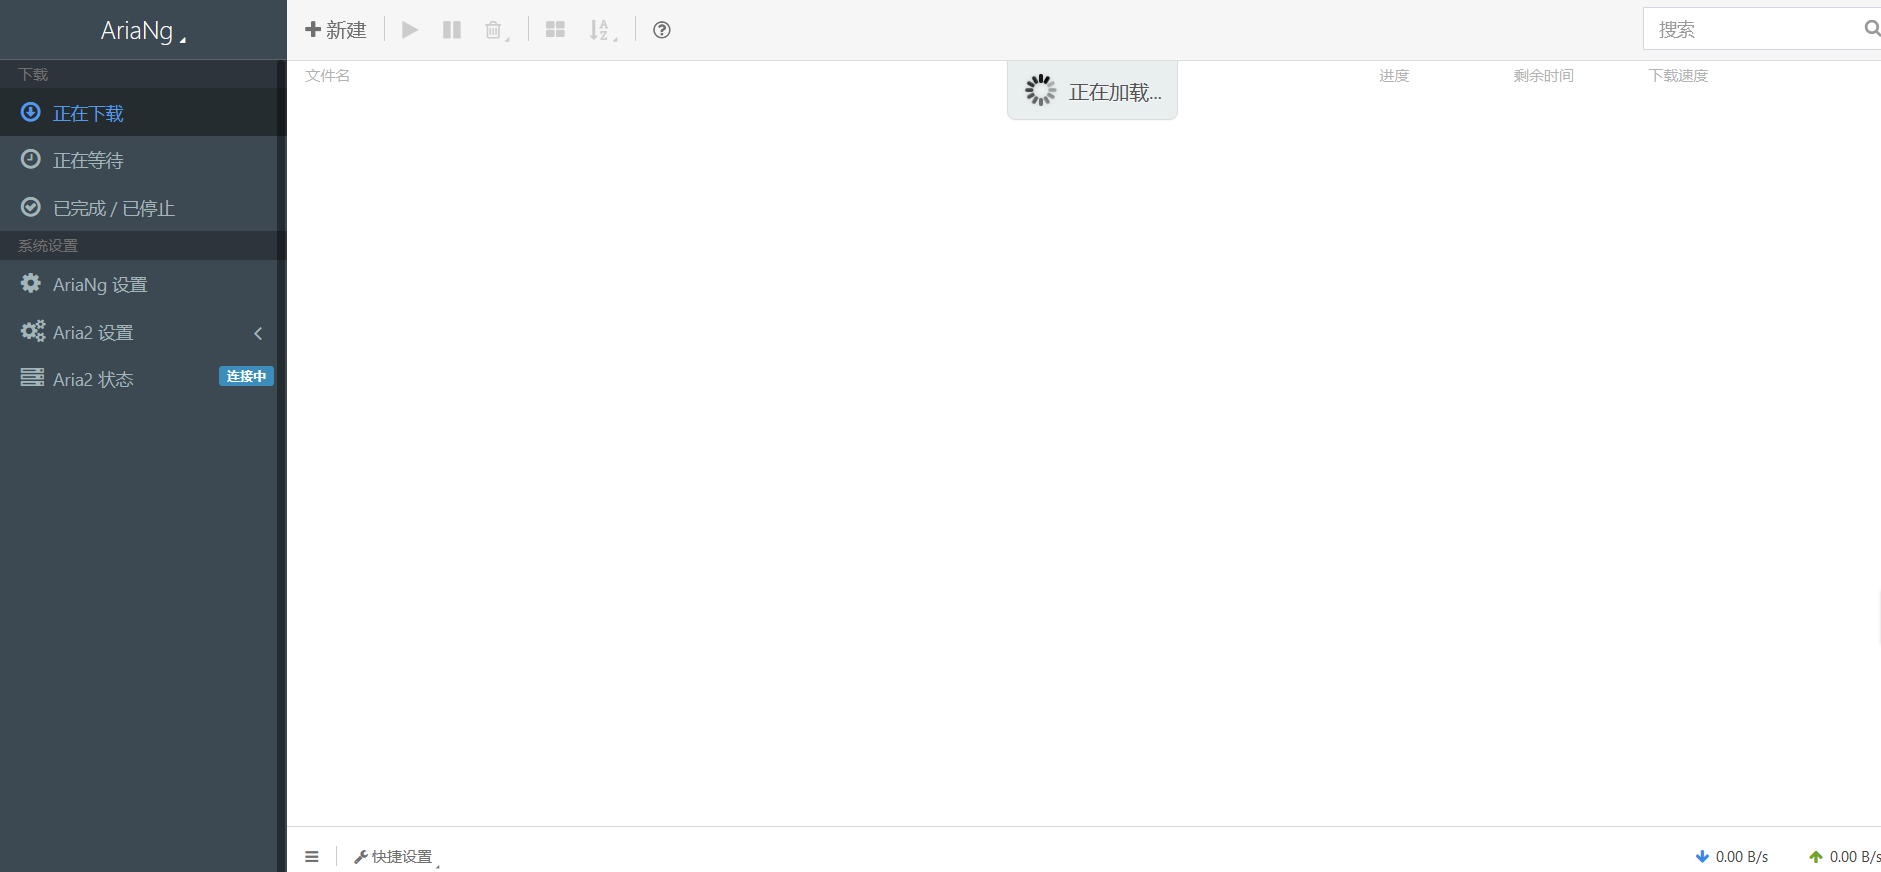The image size is (1881, 872).
Task: Click the help question mark icon
Action: click(662, 30)
